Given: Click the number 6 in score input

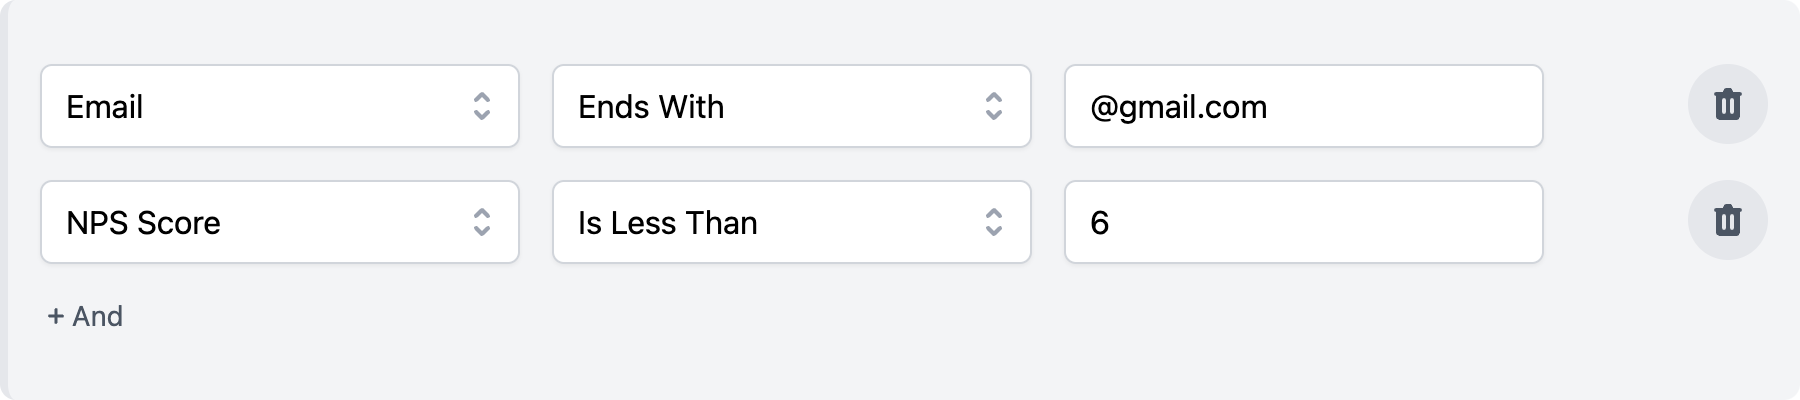Looking at the screenshot, I should (x=1100, y=223).
